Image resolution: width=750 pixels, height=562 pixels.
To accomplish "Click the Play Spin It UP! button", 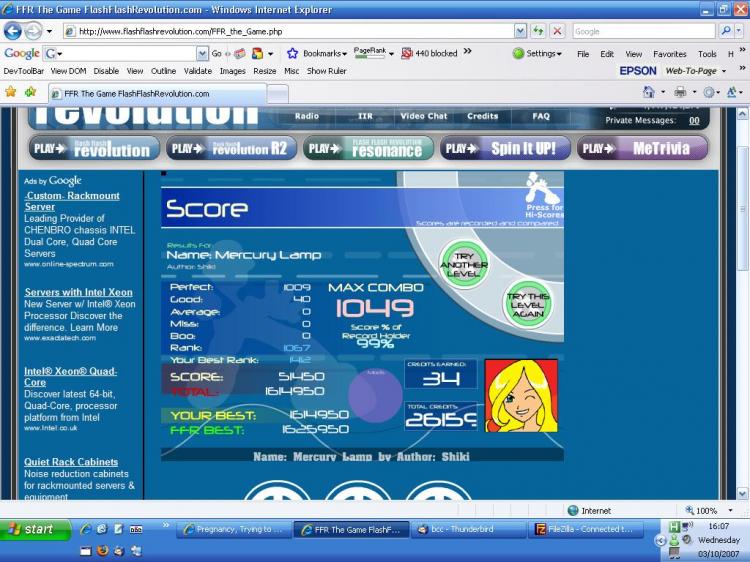I will pos(505,148).
